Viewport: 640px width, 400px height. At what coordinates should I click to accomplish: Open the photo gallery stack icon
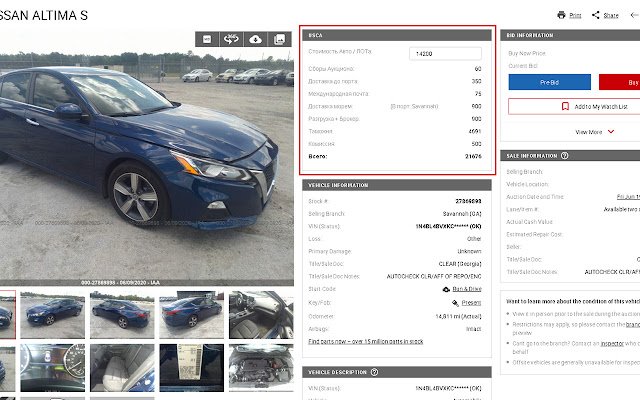(x=280, y=39)
